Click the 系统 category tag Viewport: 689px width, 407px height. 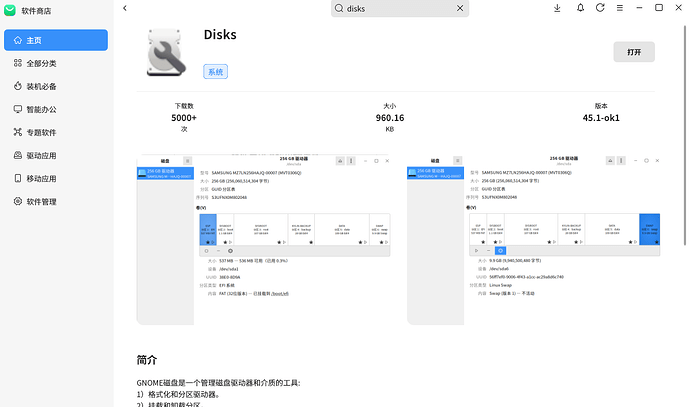215,72
